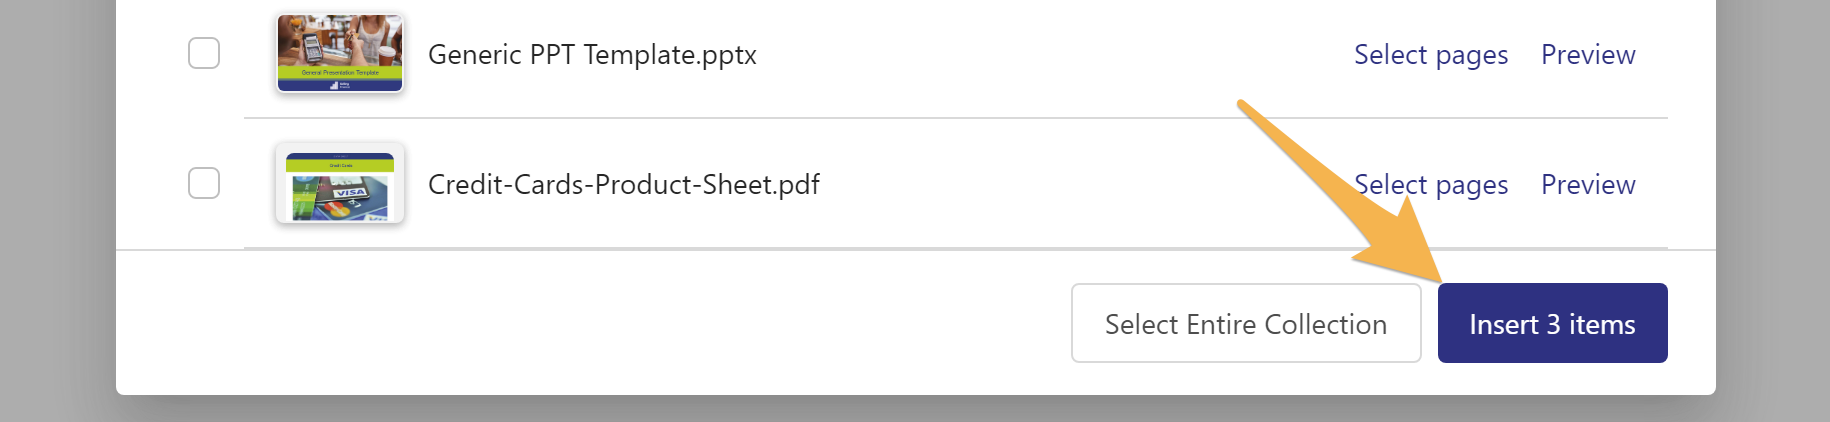The height and width of the screenshot is (422, 1830).
Task: Select pages for Generic PPT Template.pptx
Action: click(1430, 55)
